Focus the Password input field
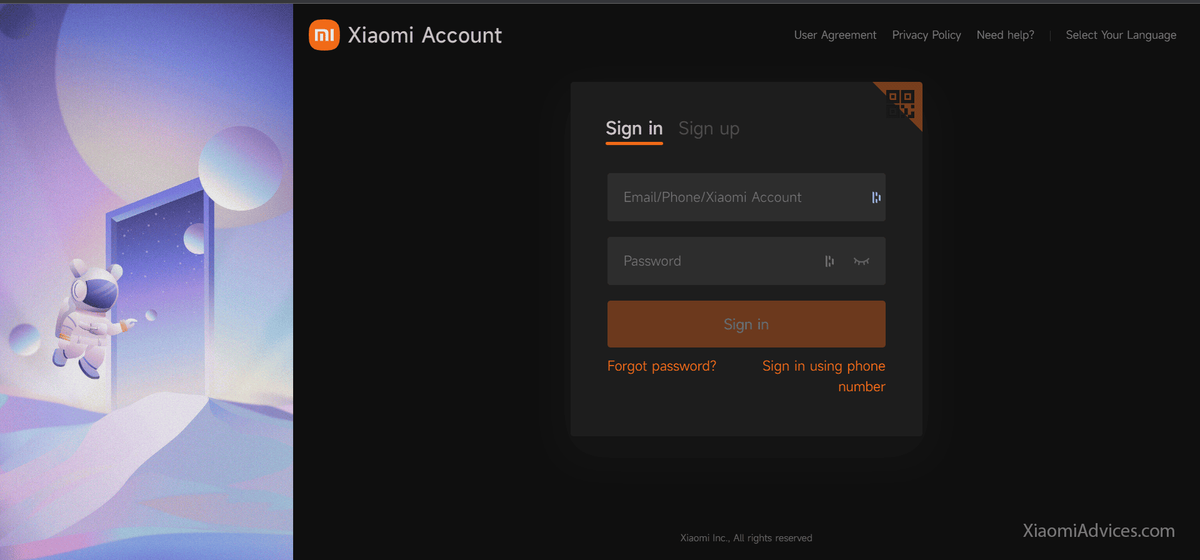 pos(746,261)
